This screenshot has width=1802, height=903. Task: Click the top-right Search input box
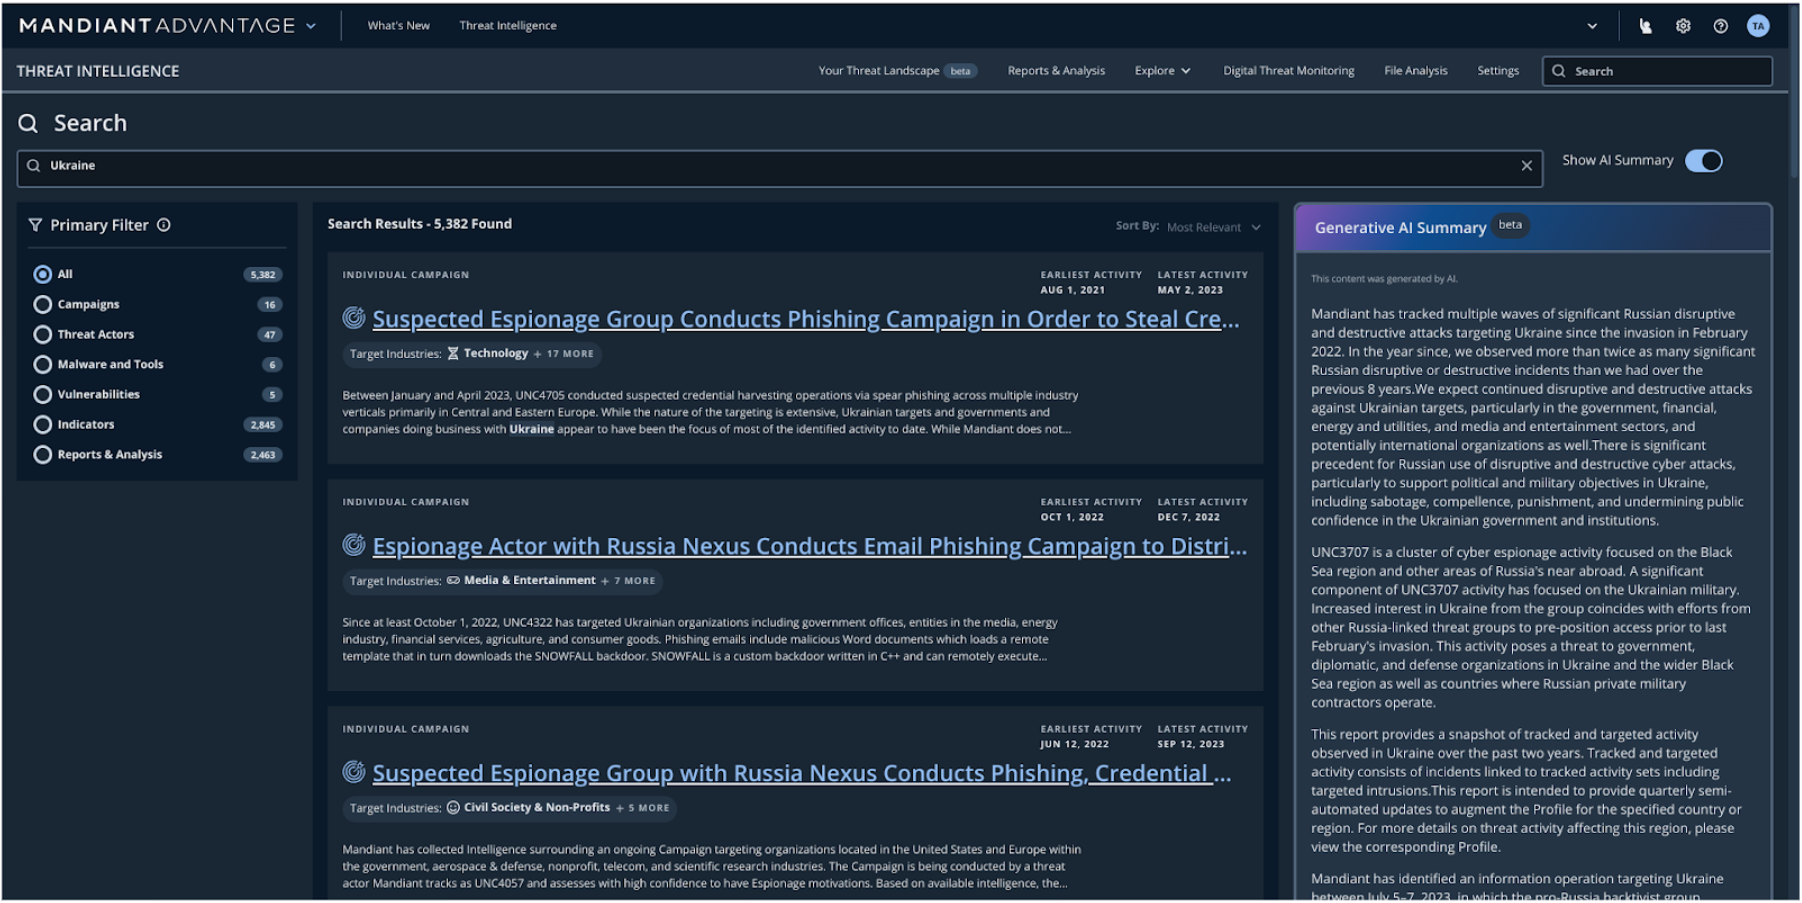click(x=1658, y=71)
